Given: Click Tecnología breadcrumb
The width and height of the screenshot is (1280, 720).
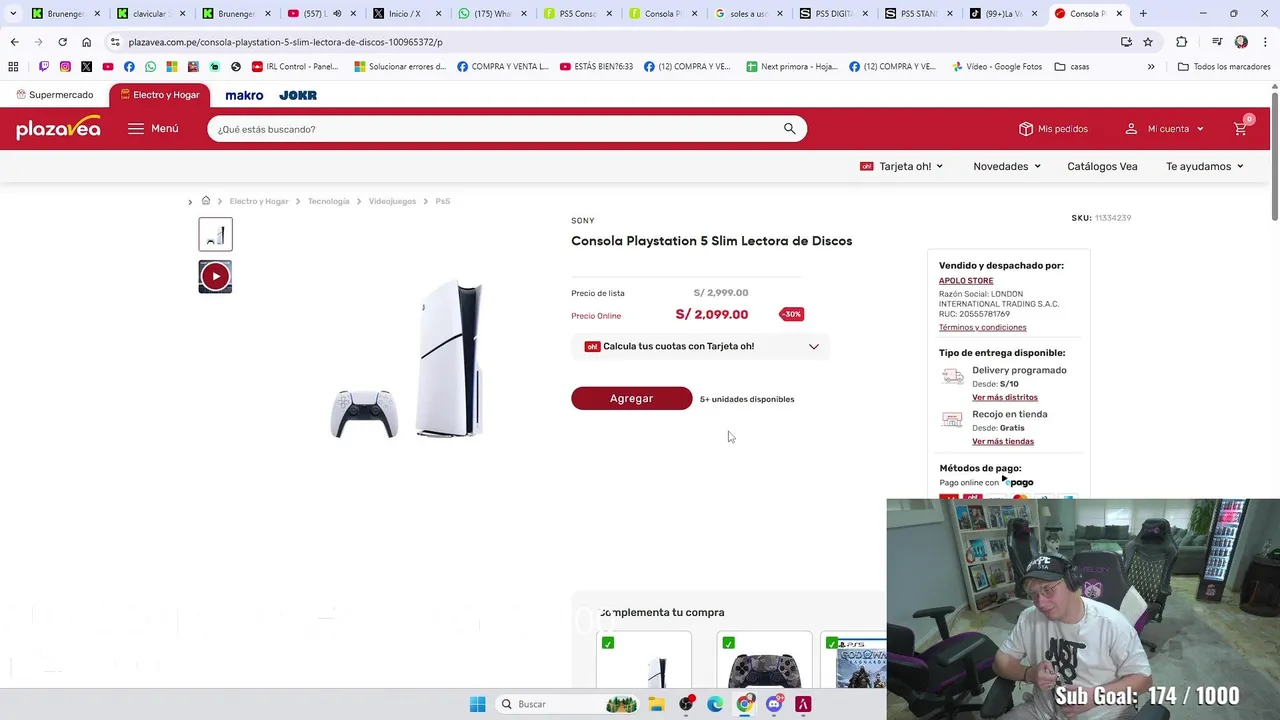Looking at the screenshot, I should [x=328, y=201].
